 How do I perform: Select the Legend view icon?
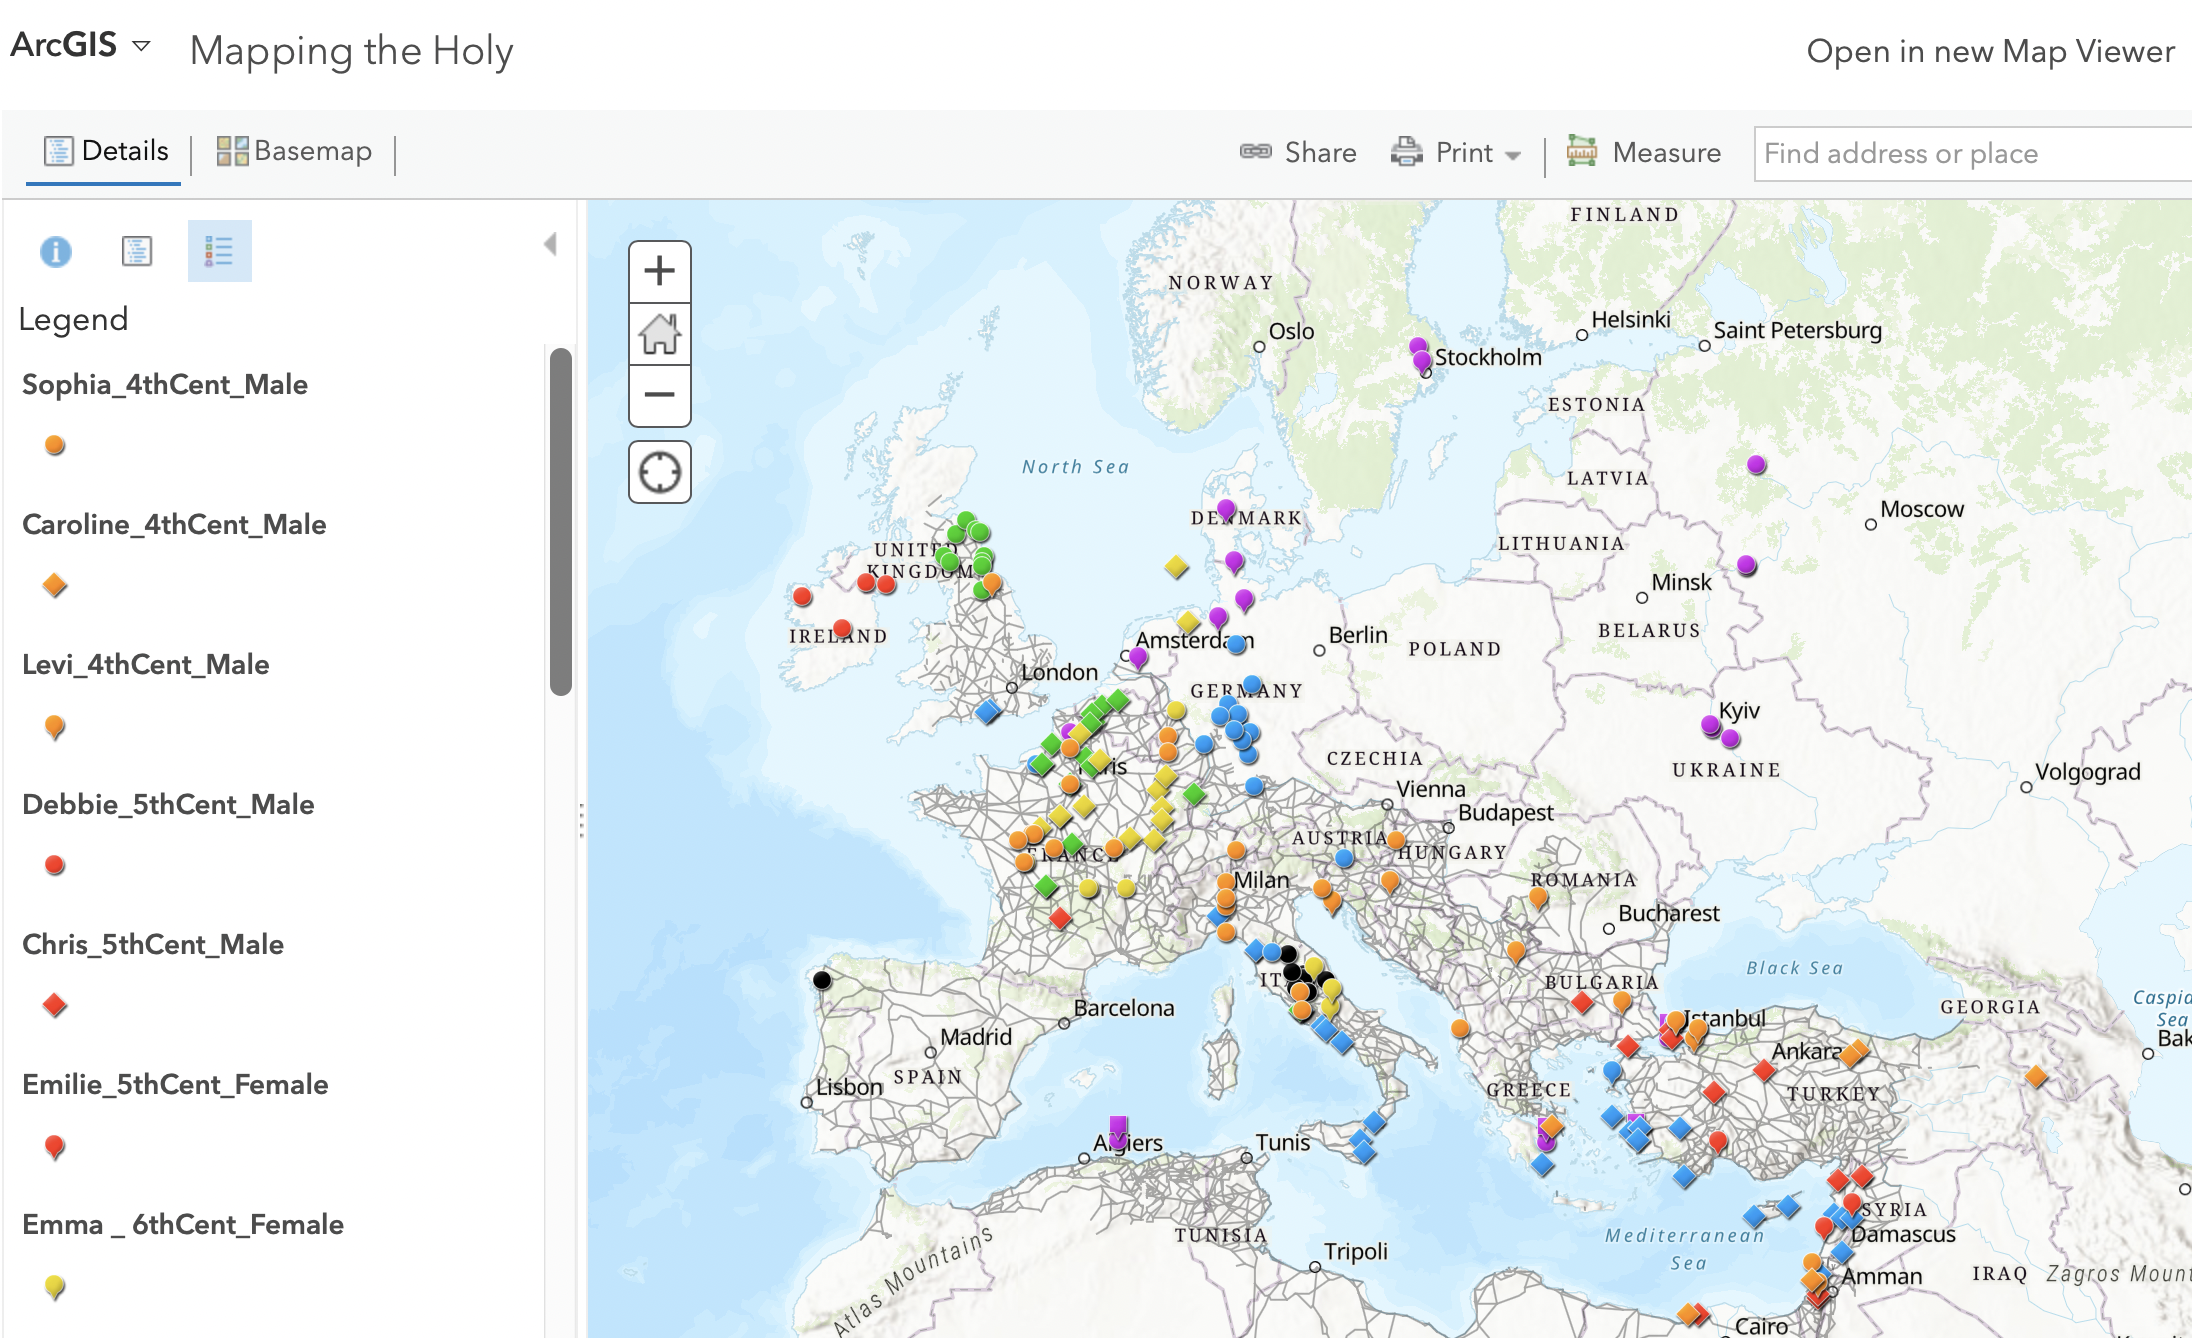(x=219, y=251)
